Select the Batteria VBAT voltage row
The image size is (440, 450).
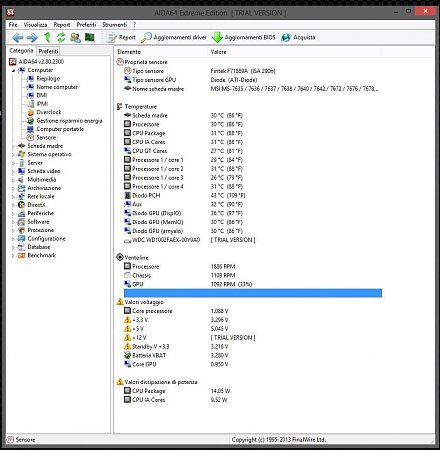point(253,355)
